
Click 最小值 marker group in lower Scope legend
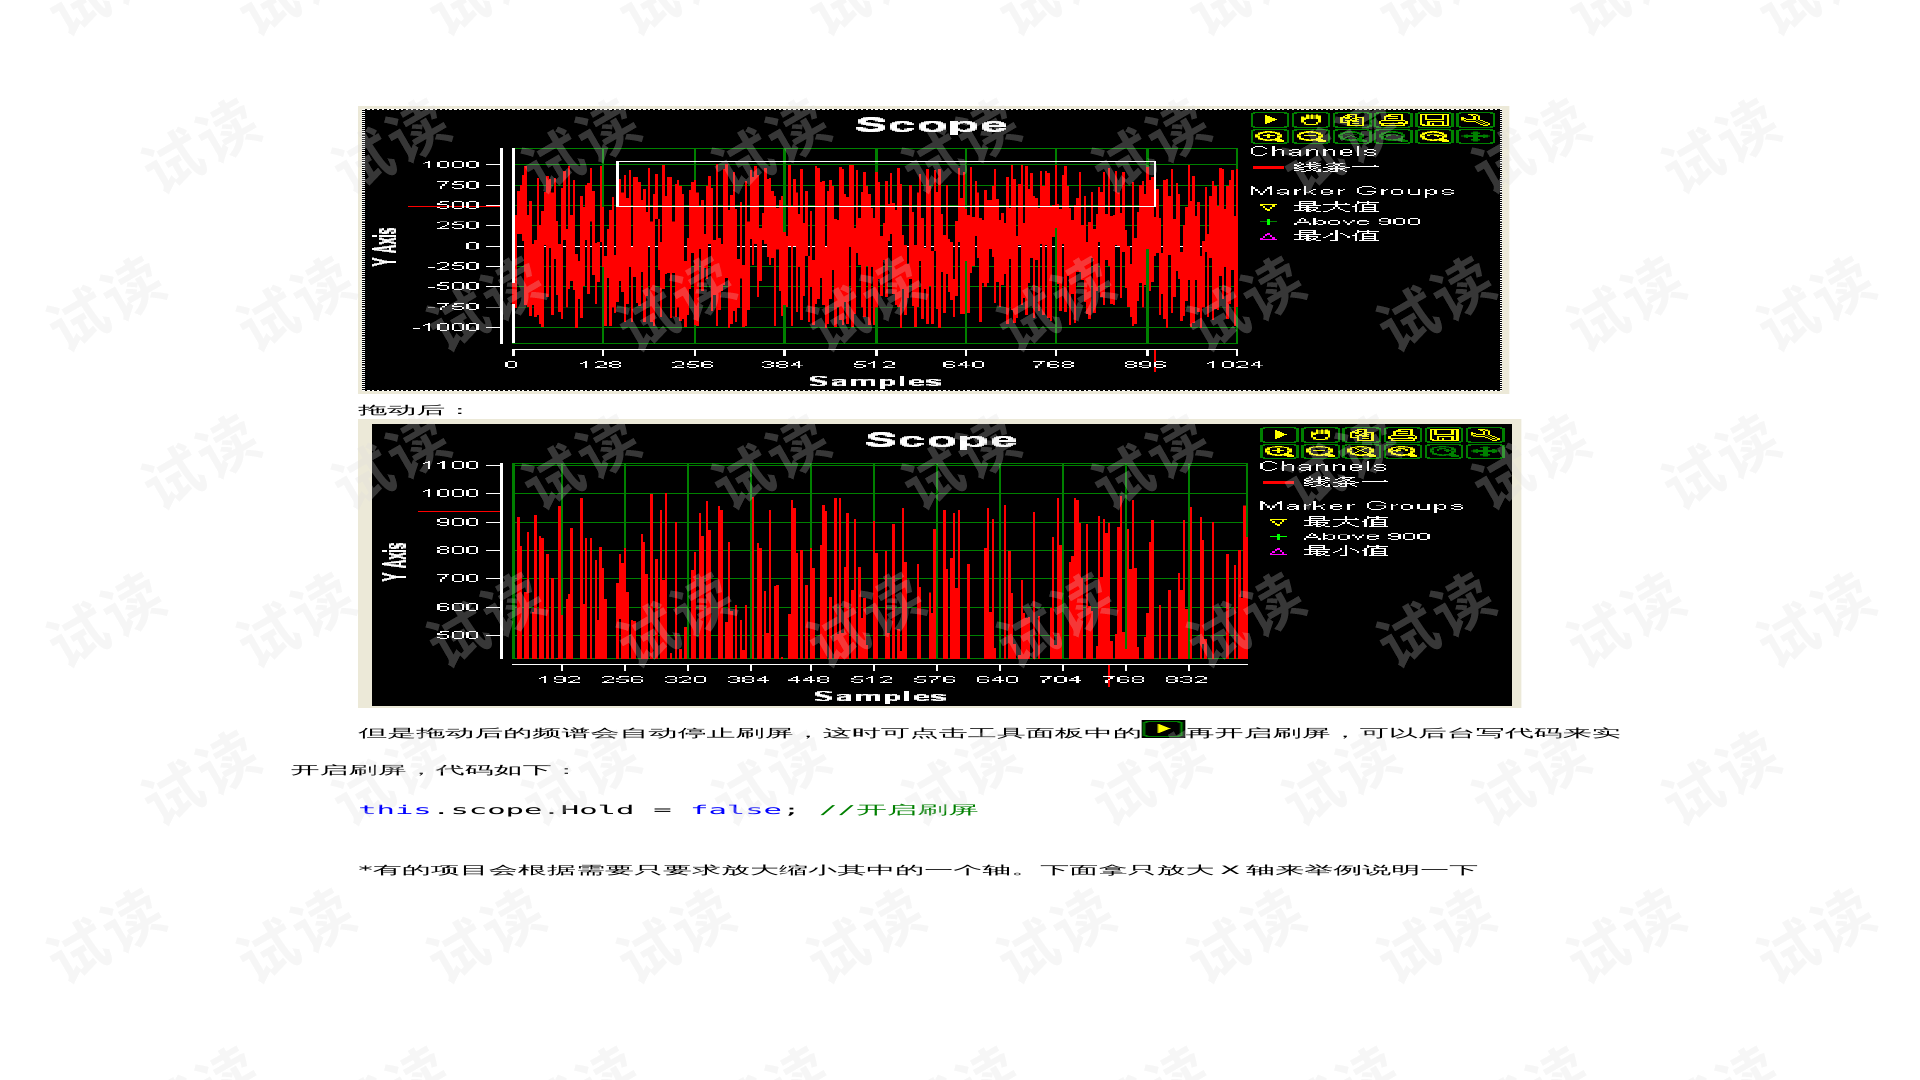point(1330,551)
